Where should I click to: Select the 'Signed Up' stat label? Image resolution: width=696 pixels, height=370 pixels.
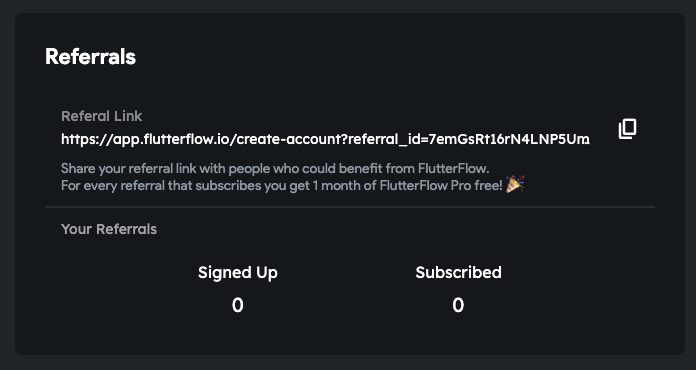(x=237, y=272)
